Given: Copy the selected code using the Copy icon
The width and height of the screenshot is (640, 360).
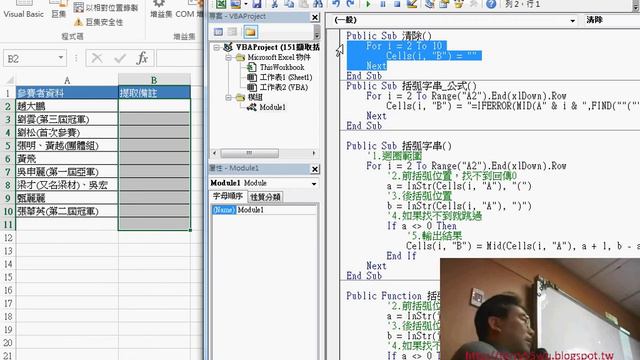Looking at the screenshot, I should [x=289, y=4].
